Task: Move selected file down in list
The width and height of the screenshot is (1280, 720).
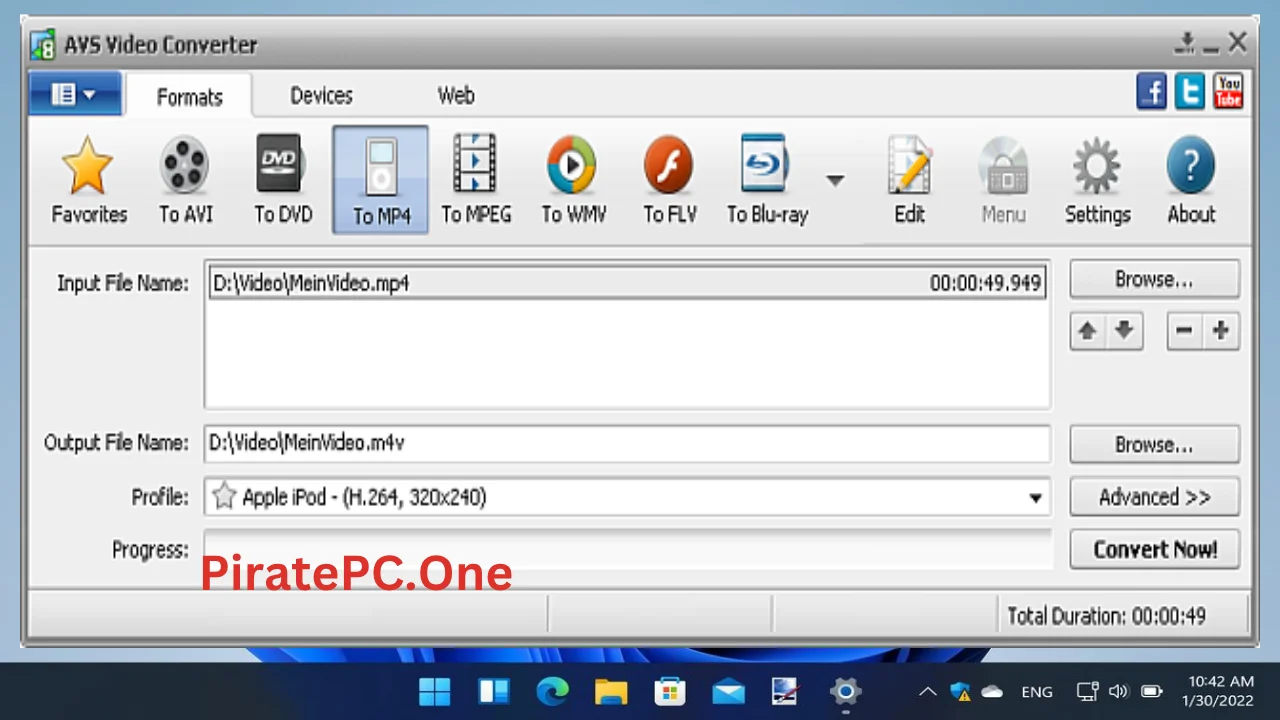Action: [x=1124, y=331]
